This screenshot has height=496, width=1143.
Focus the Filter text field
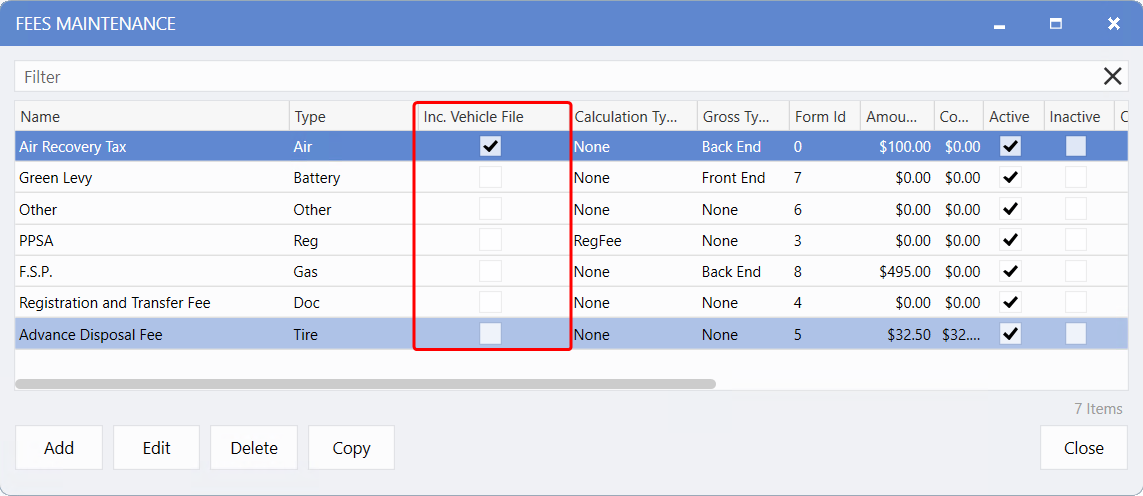(550, 77)
